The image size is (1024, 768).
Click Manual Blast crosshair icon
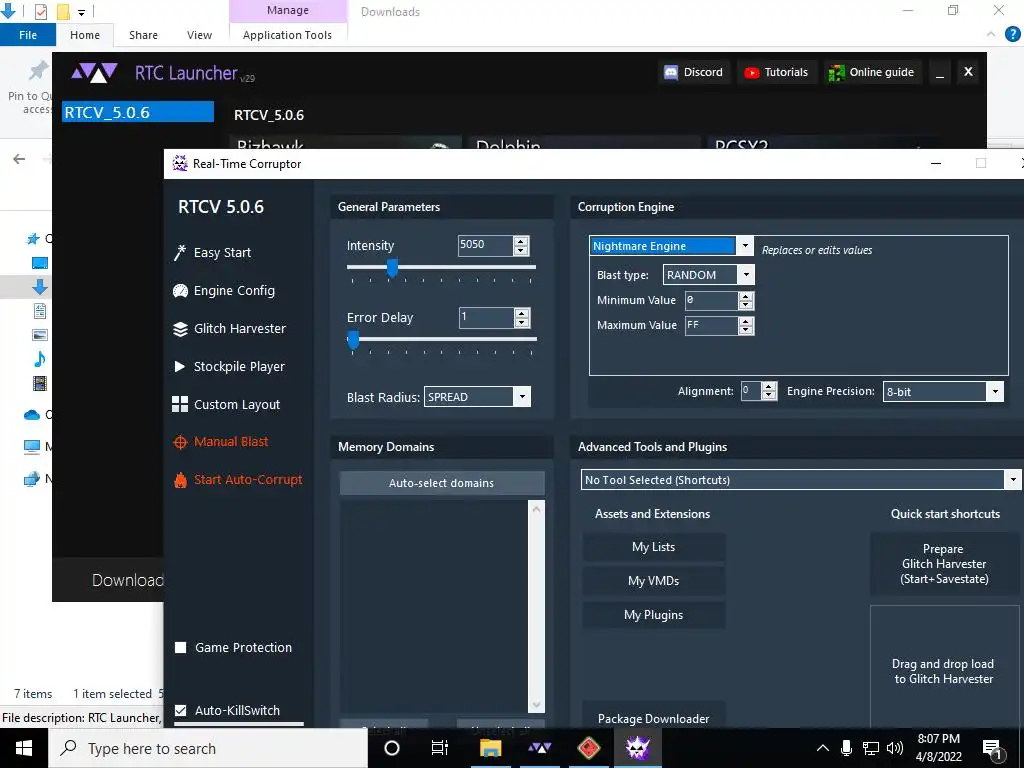(180, 442)
